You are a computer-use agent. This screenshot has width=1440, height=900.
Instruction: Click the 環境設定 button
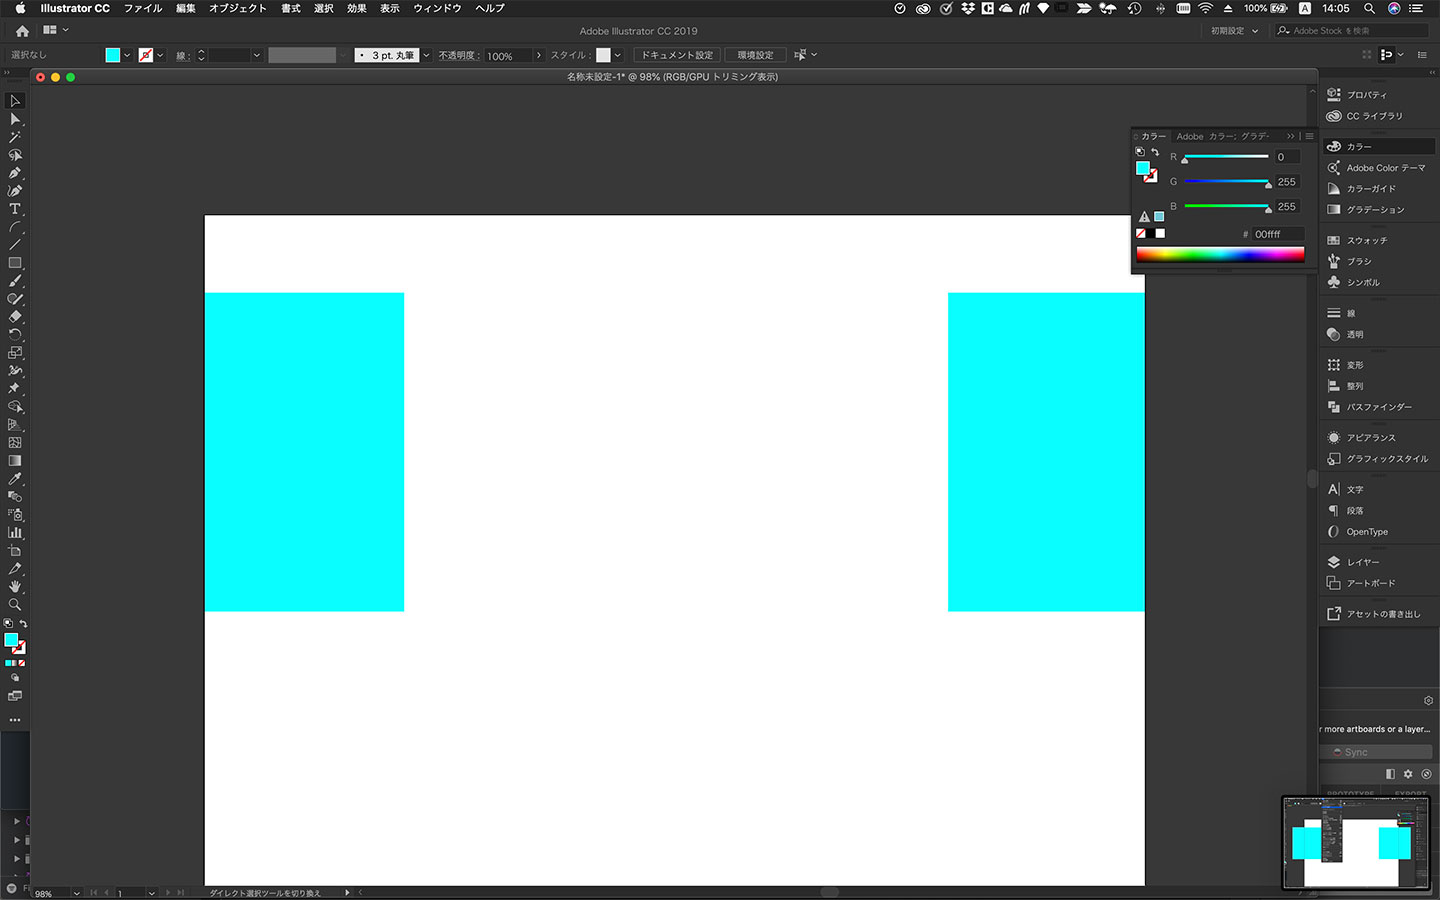click(755, 55)
